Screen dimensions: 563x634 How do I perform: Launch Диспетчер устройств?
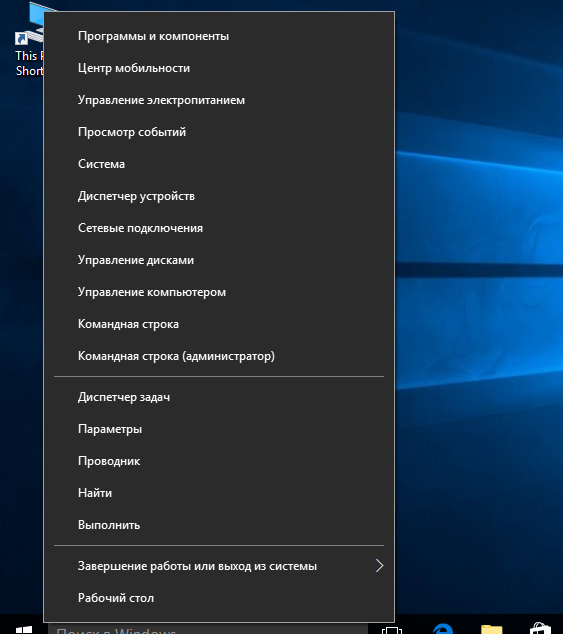(x=219, y=196)
